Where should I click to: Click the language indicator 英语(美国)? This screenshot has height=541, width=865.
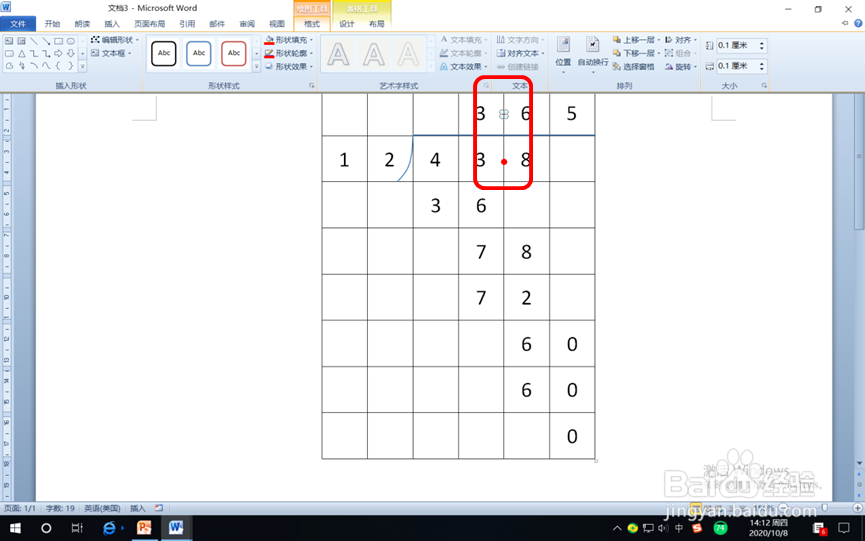(x=102, y=508)
